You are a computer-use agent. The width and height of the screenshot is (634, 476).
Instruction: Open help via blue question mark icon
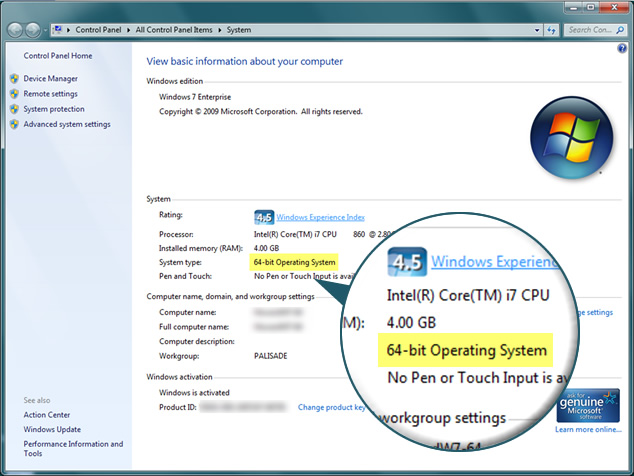pos(622,49)
